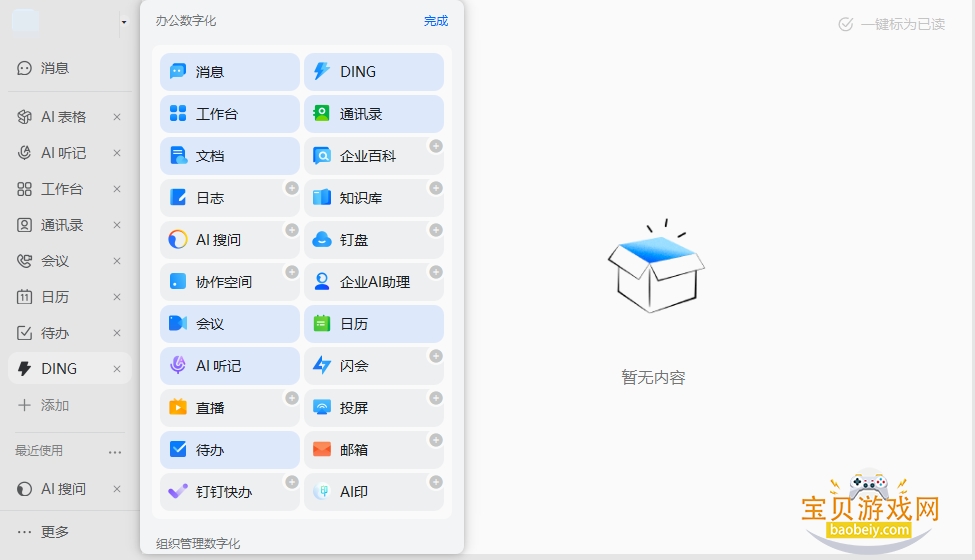Select the 邮箱 mail tile
The image size is (975, 560).
(x=374, y=449)
